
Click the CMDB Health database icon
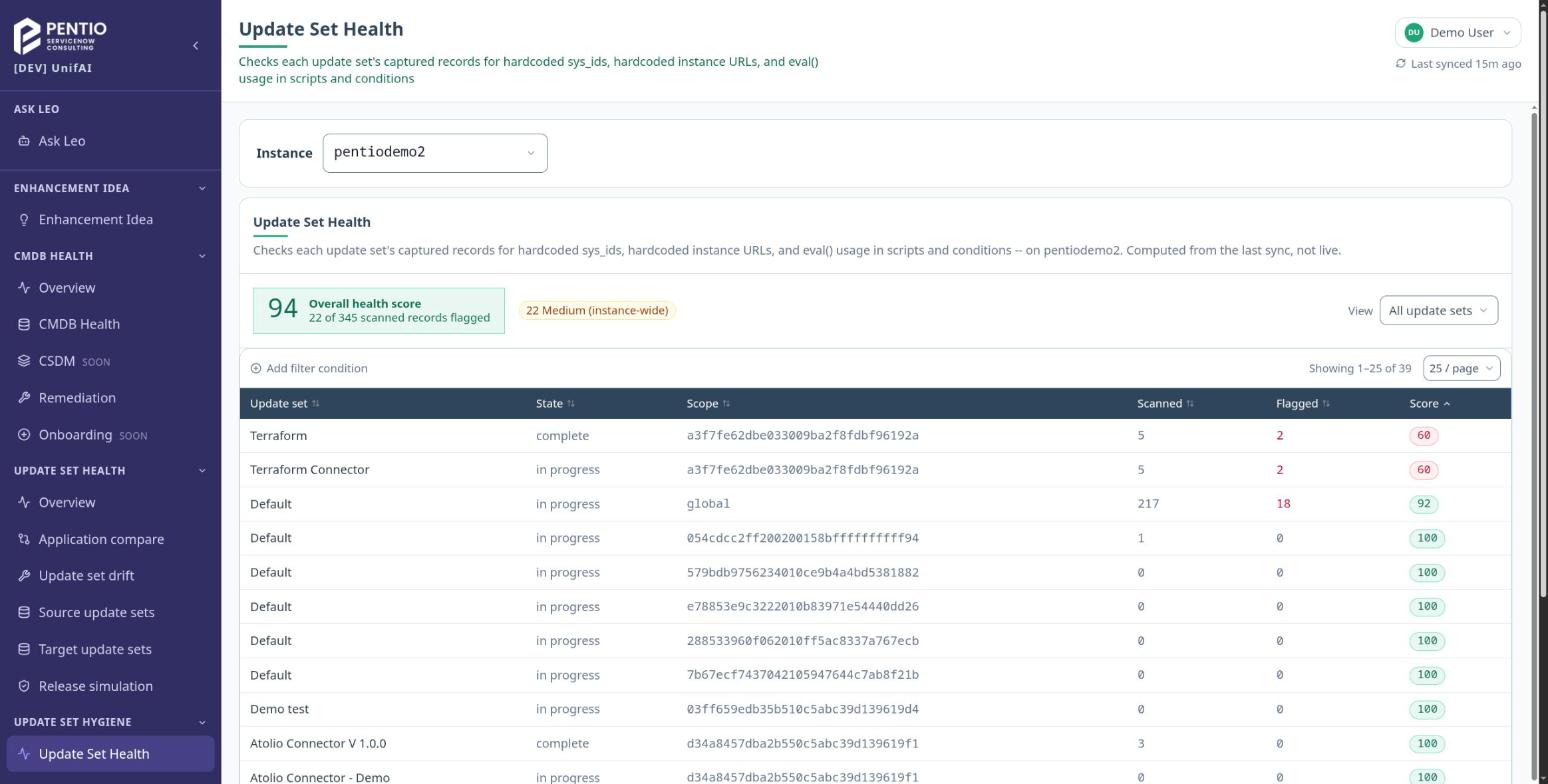point(24,324)
